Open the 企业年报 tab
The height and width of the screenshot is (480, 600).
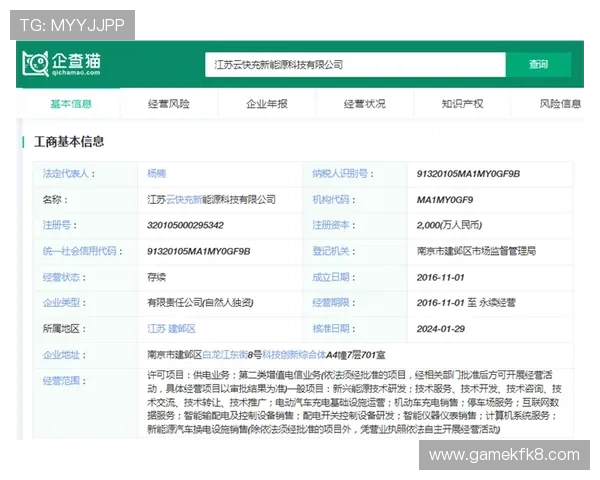(267, 104)
